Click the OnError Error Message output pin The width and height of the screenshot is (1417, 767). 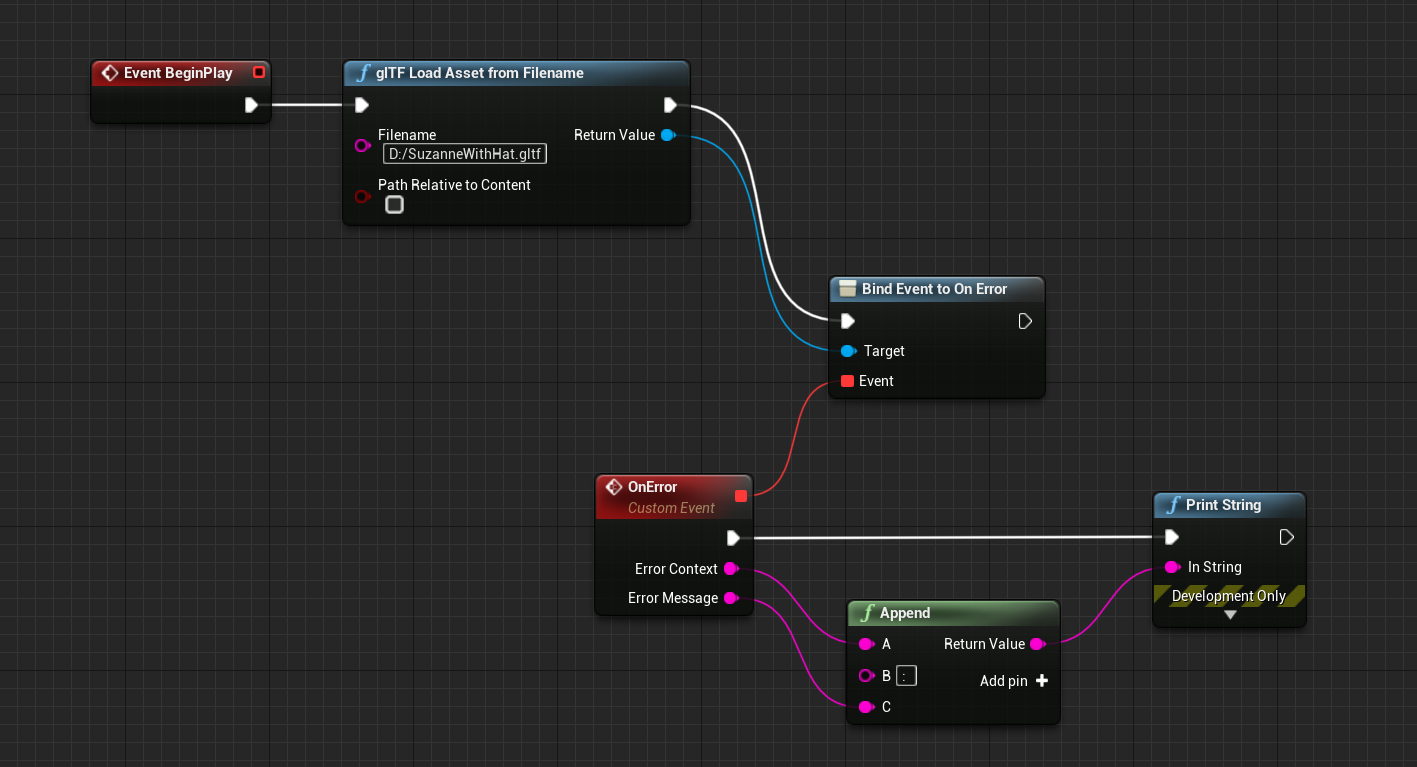point(731,598)
